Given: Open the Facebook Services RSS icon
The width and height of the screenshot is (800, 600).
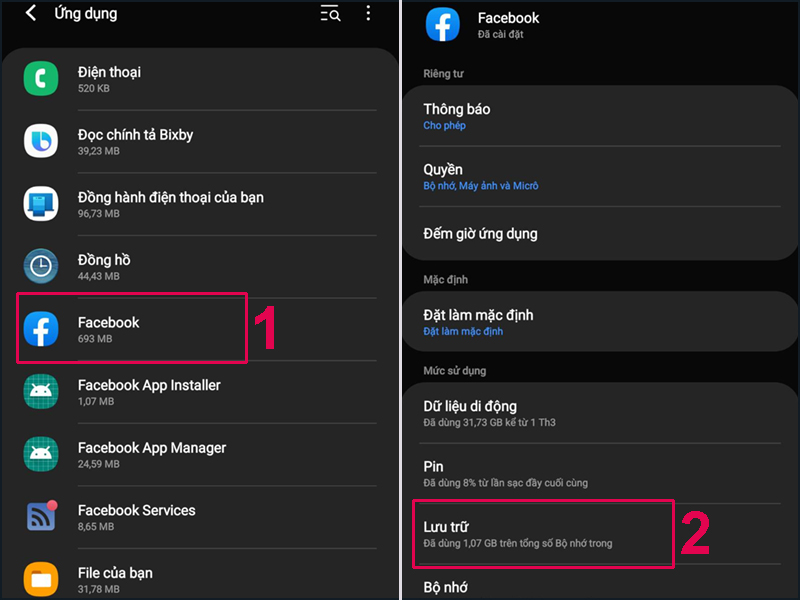Looking at the screenshot, I should point(40,517).
